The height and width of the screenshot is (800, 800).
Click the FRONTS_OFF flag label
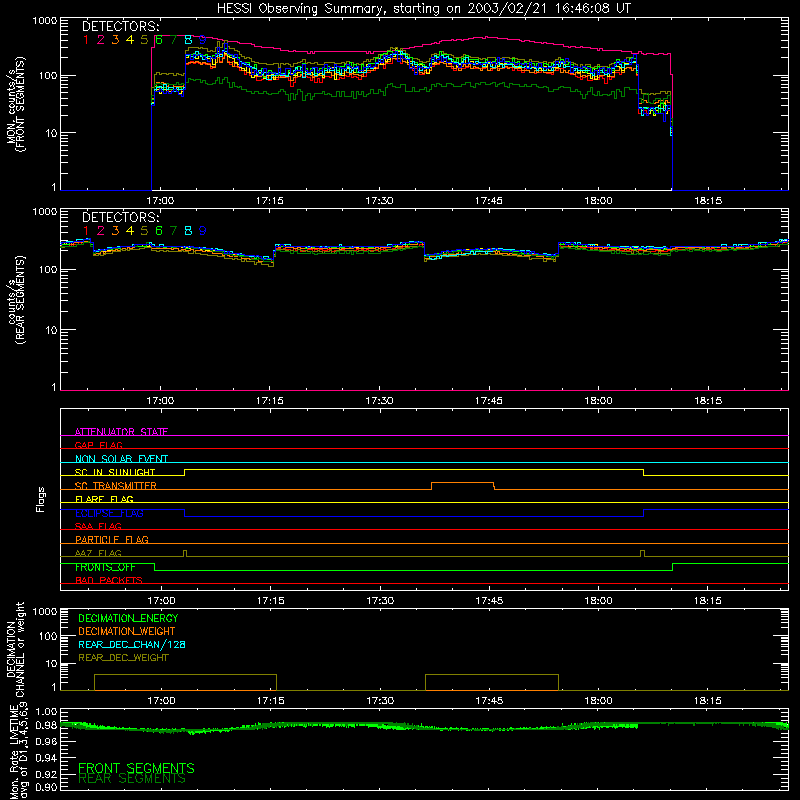[x=105, y=567]
